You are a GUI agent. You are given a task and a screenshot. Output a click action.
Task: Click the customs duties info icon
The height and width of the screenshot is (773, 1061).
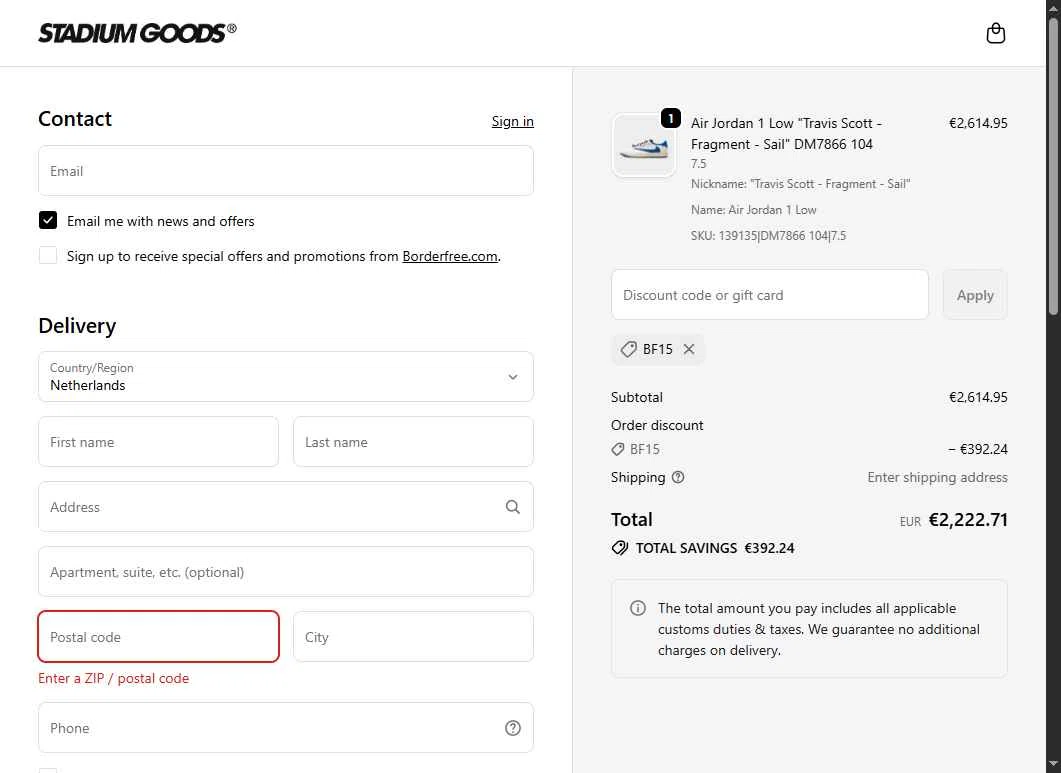pos(638,608)
